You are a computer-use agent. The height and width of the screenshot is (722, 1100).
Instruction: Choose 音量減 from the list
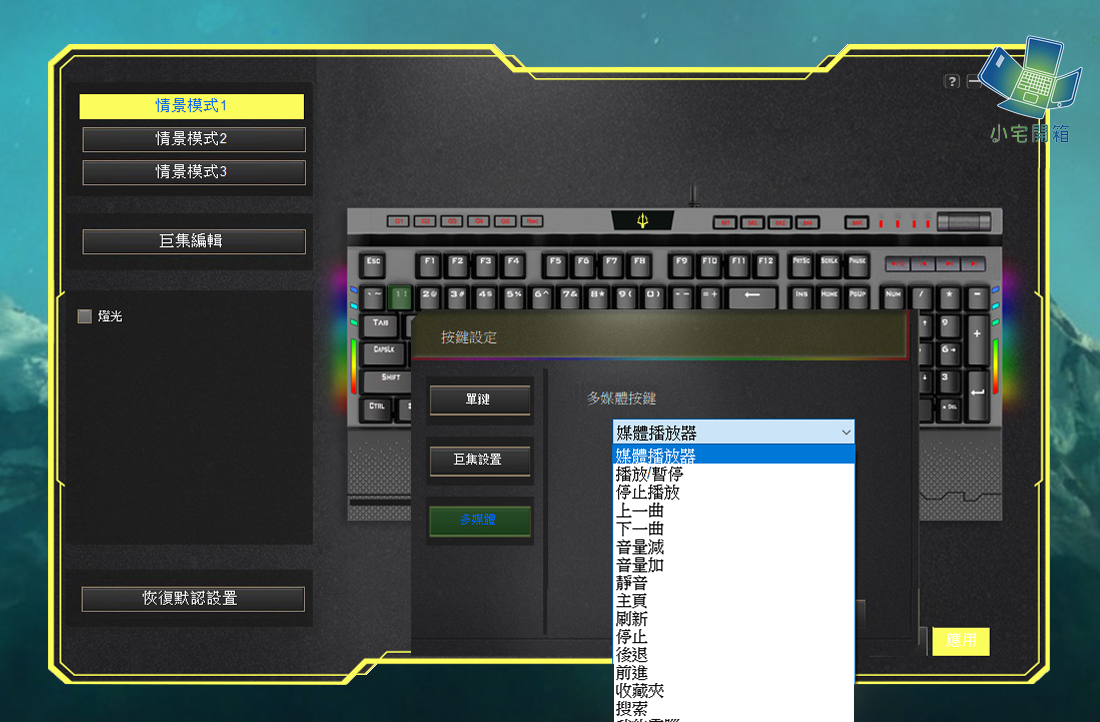733,547
